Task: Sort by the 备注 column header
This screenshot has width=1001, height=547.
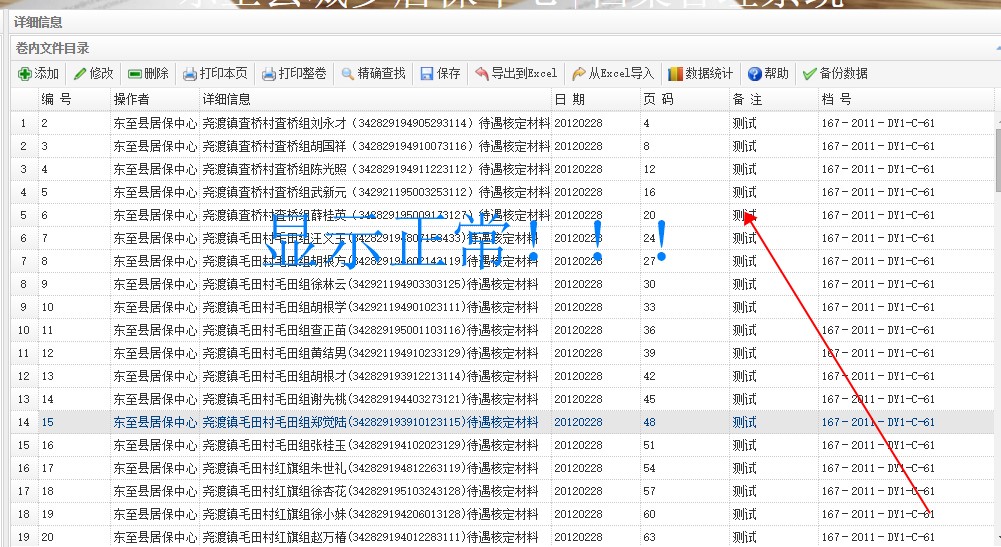Action: coord(774,99)
